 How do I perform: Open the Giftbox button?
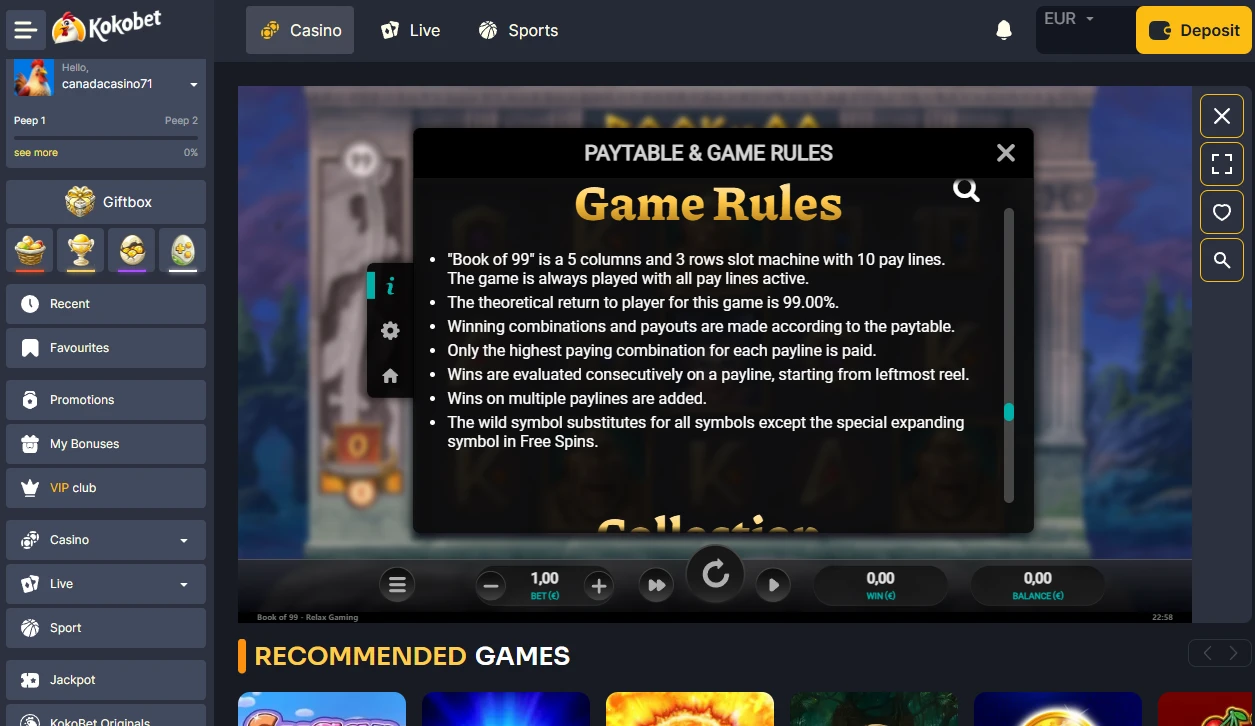[x=106, y=202]
